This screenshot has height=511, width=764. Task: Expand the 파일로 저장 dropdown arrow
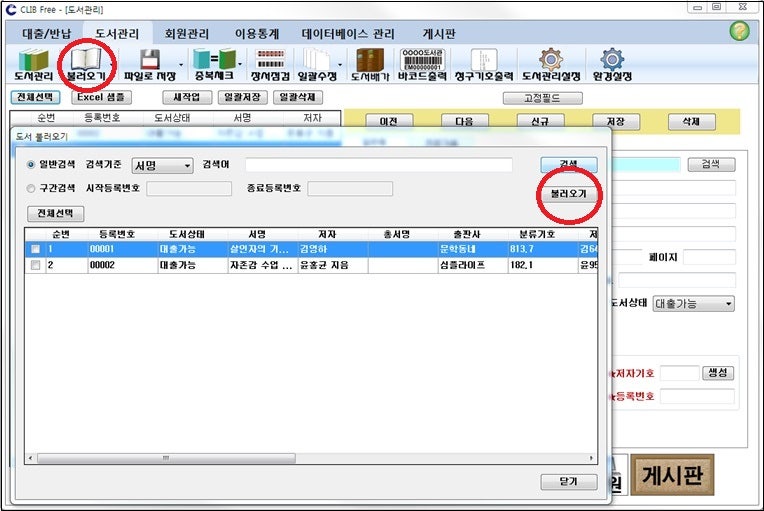[181, 64]
